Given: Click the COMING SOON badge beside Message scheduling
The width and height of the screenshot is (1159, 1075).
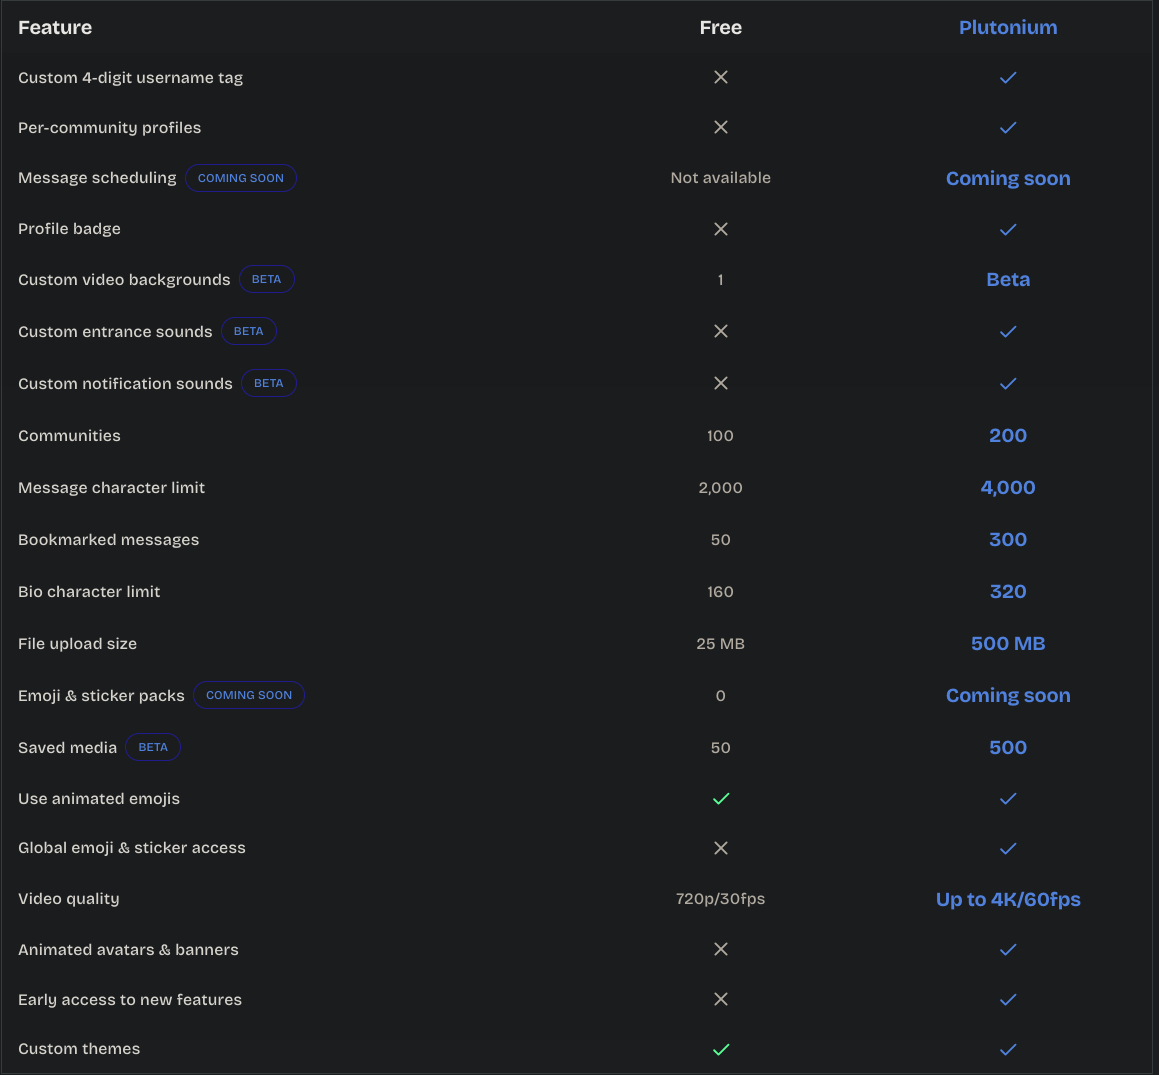Looking at the screenshot, I should [241, 178].
